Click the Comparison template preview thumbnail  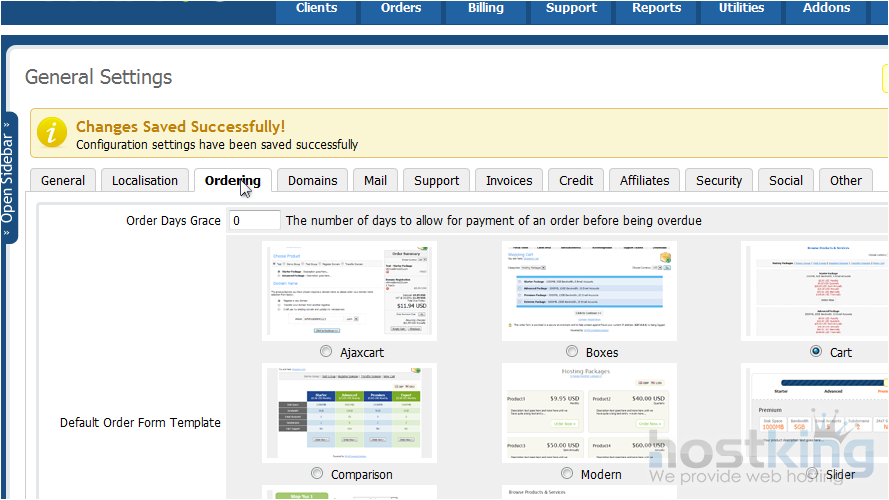(349, 412)
